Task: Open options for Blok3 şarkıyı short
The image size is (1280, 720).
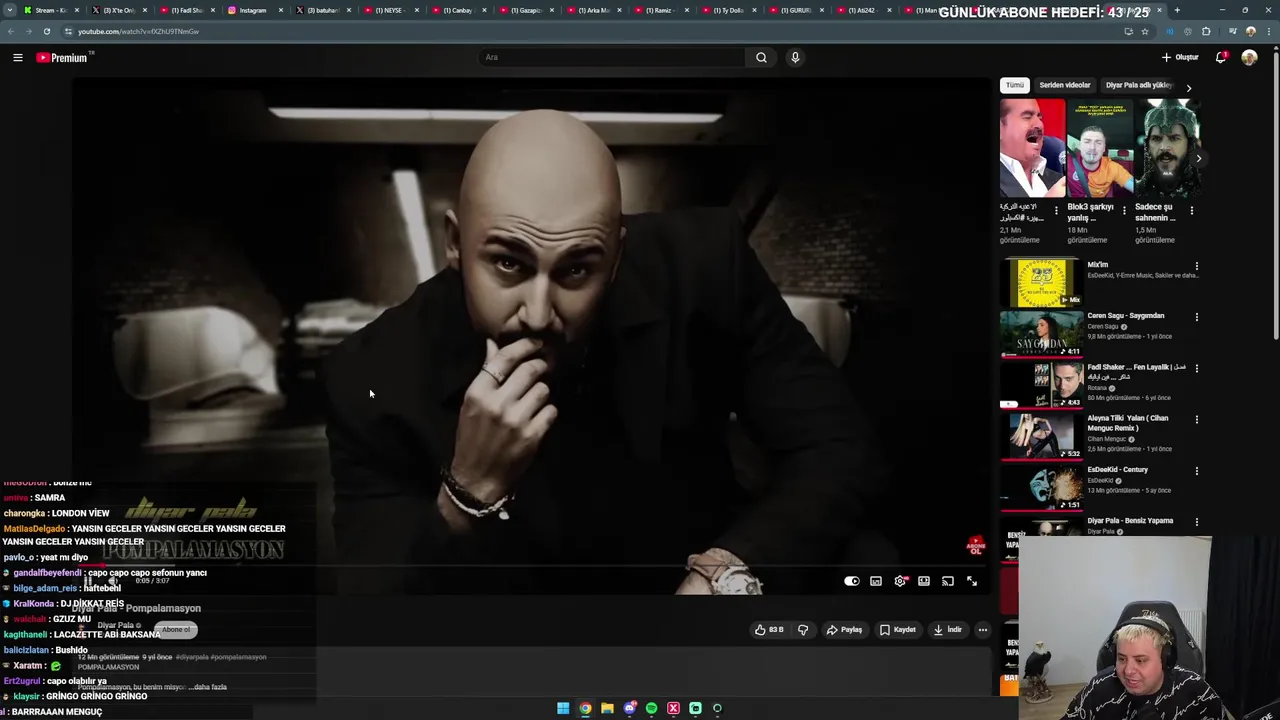Action: click(x=1124, y=211)
